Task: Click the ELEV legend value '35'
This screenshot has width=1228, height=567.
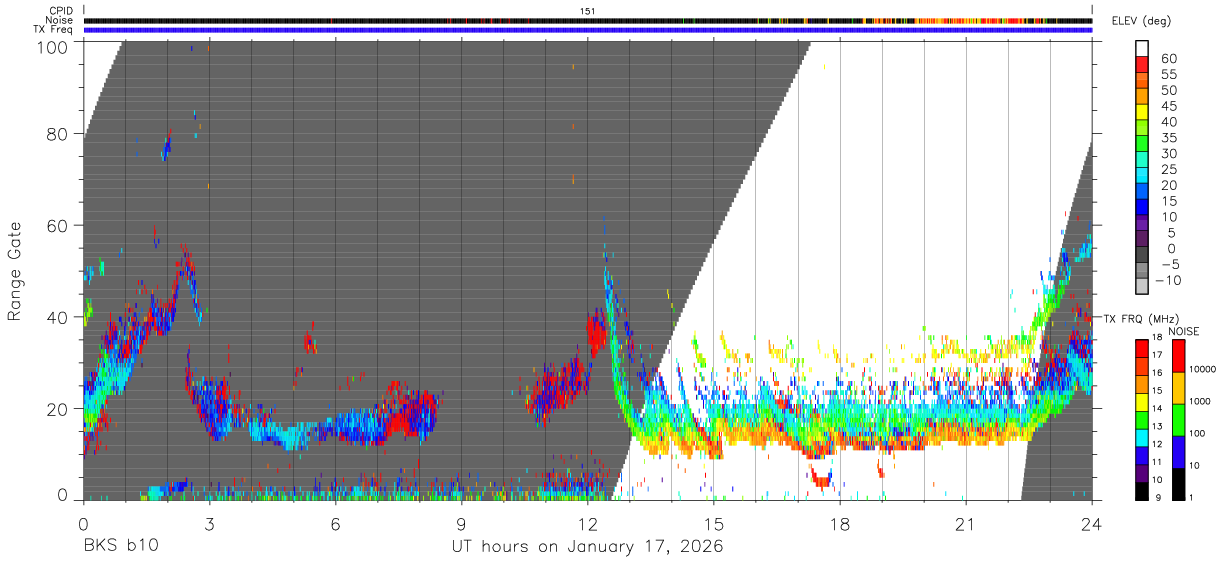Action: [x=1167, y=138]
